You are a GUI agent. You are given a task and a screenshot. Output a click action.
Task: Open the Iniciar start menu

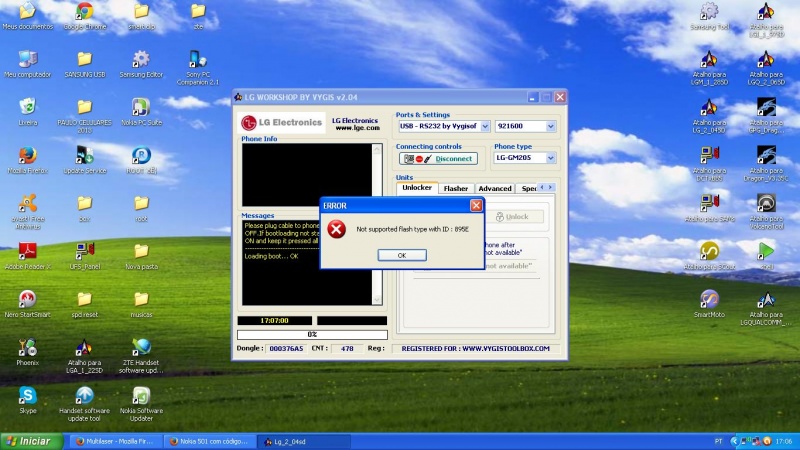click(x=32, y=441)
